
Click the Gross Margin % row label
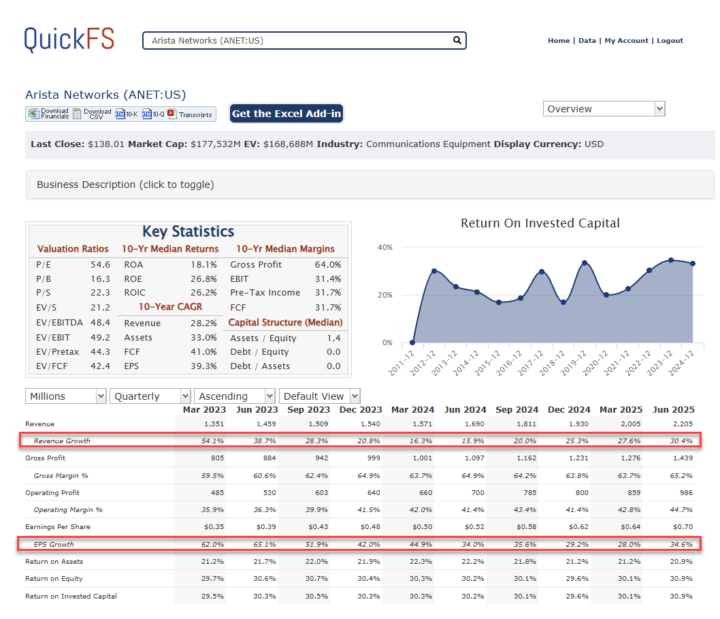[61, 476]
